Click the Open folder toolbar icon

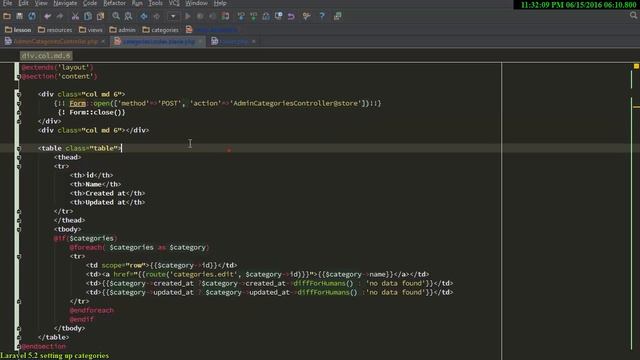pos(7,16)
